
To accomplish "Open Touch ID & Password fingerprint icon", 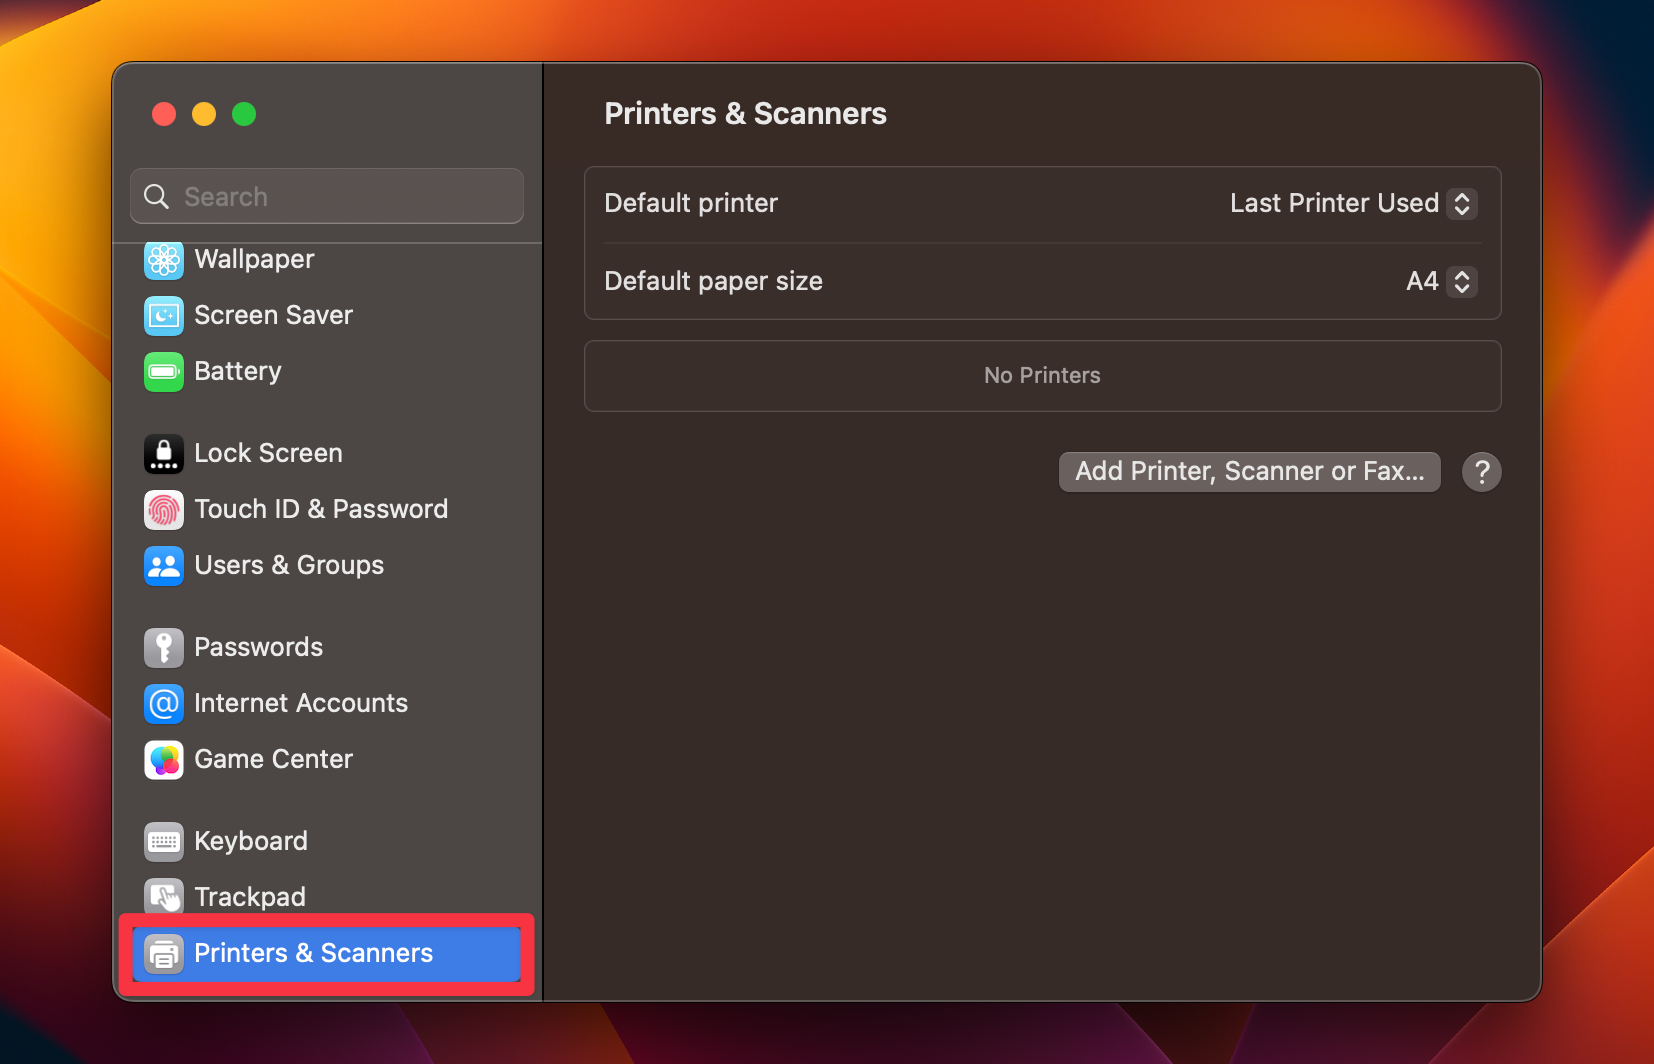I will pyautogui.click(x=163, y=509).
